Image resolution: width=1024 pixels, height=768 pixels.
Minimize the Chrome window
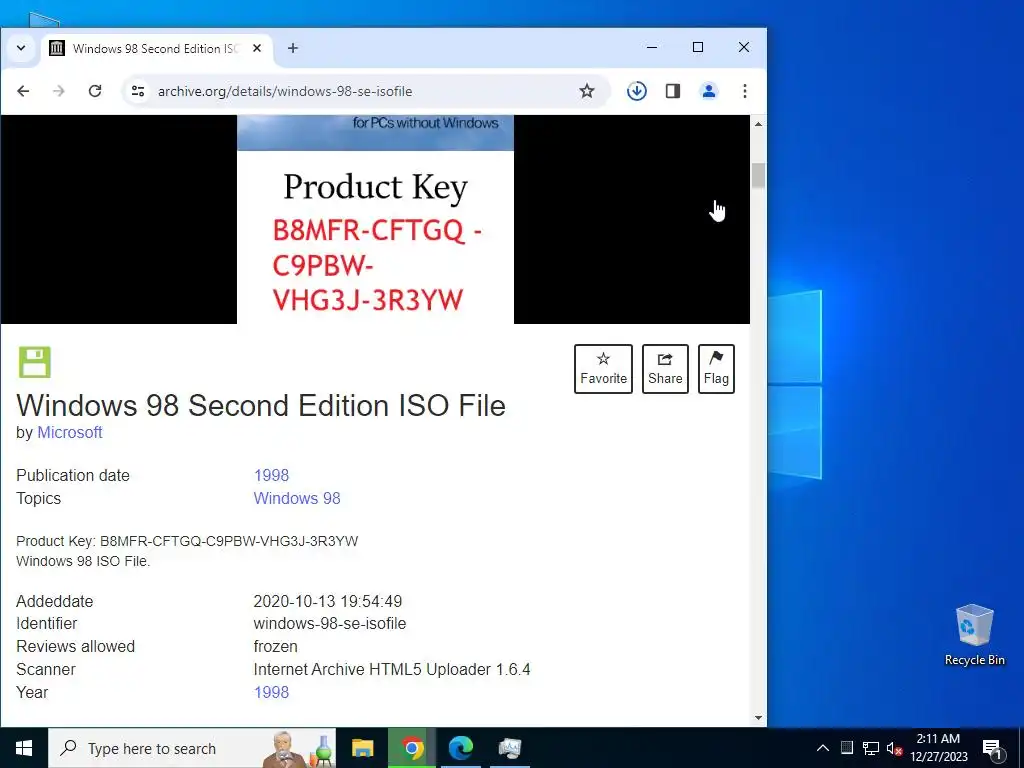652,47
